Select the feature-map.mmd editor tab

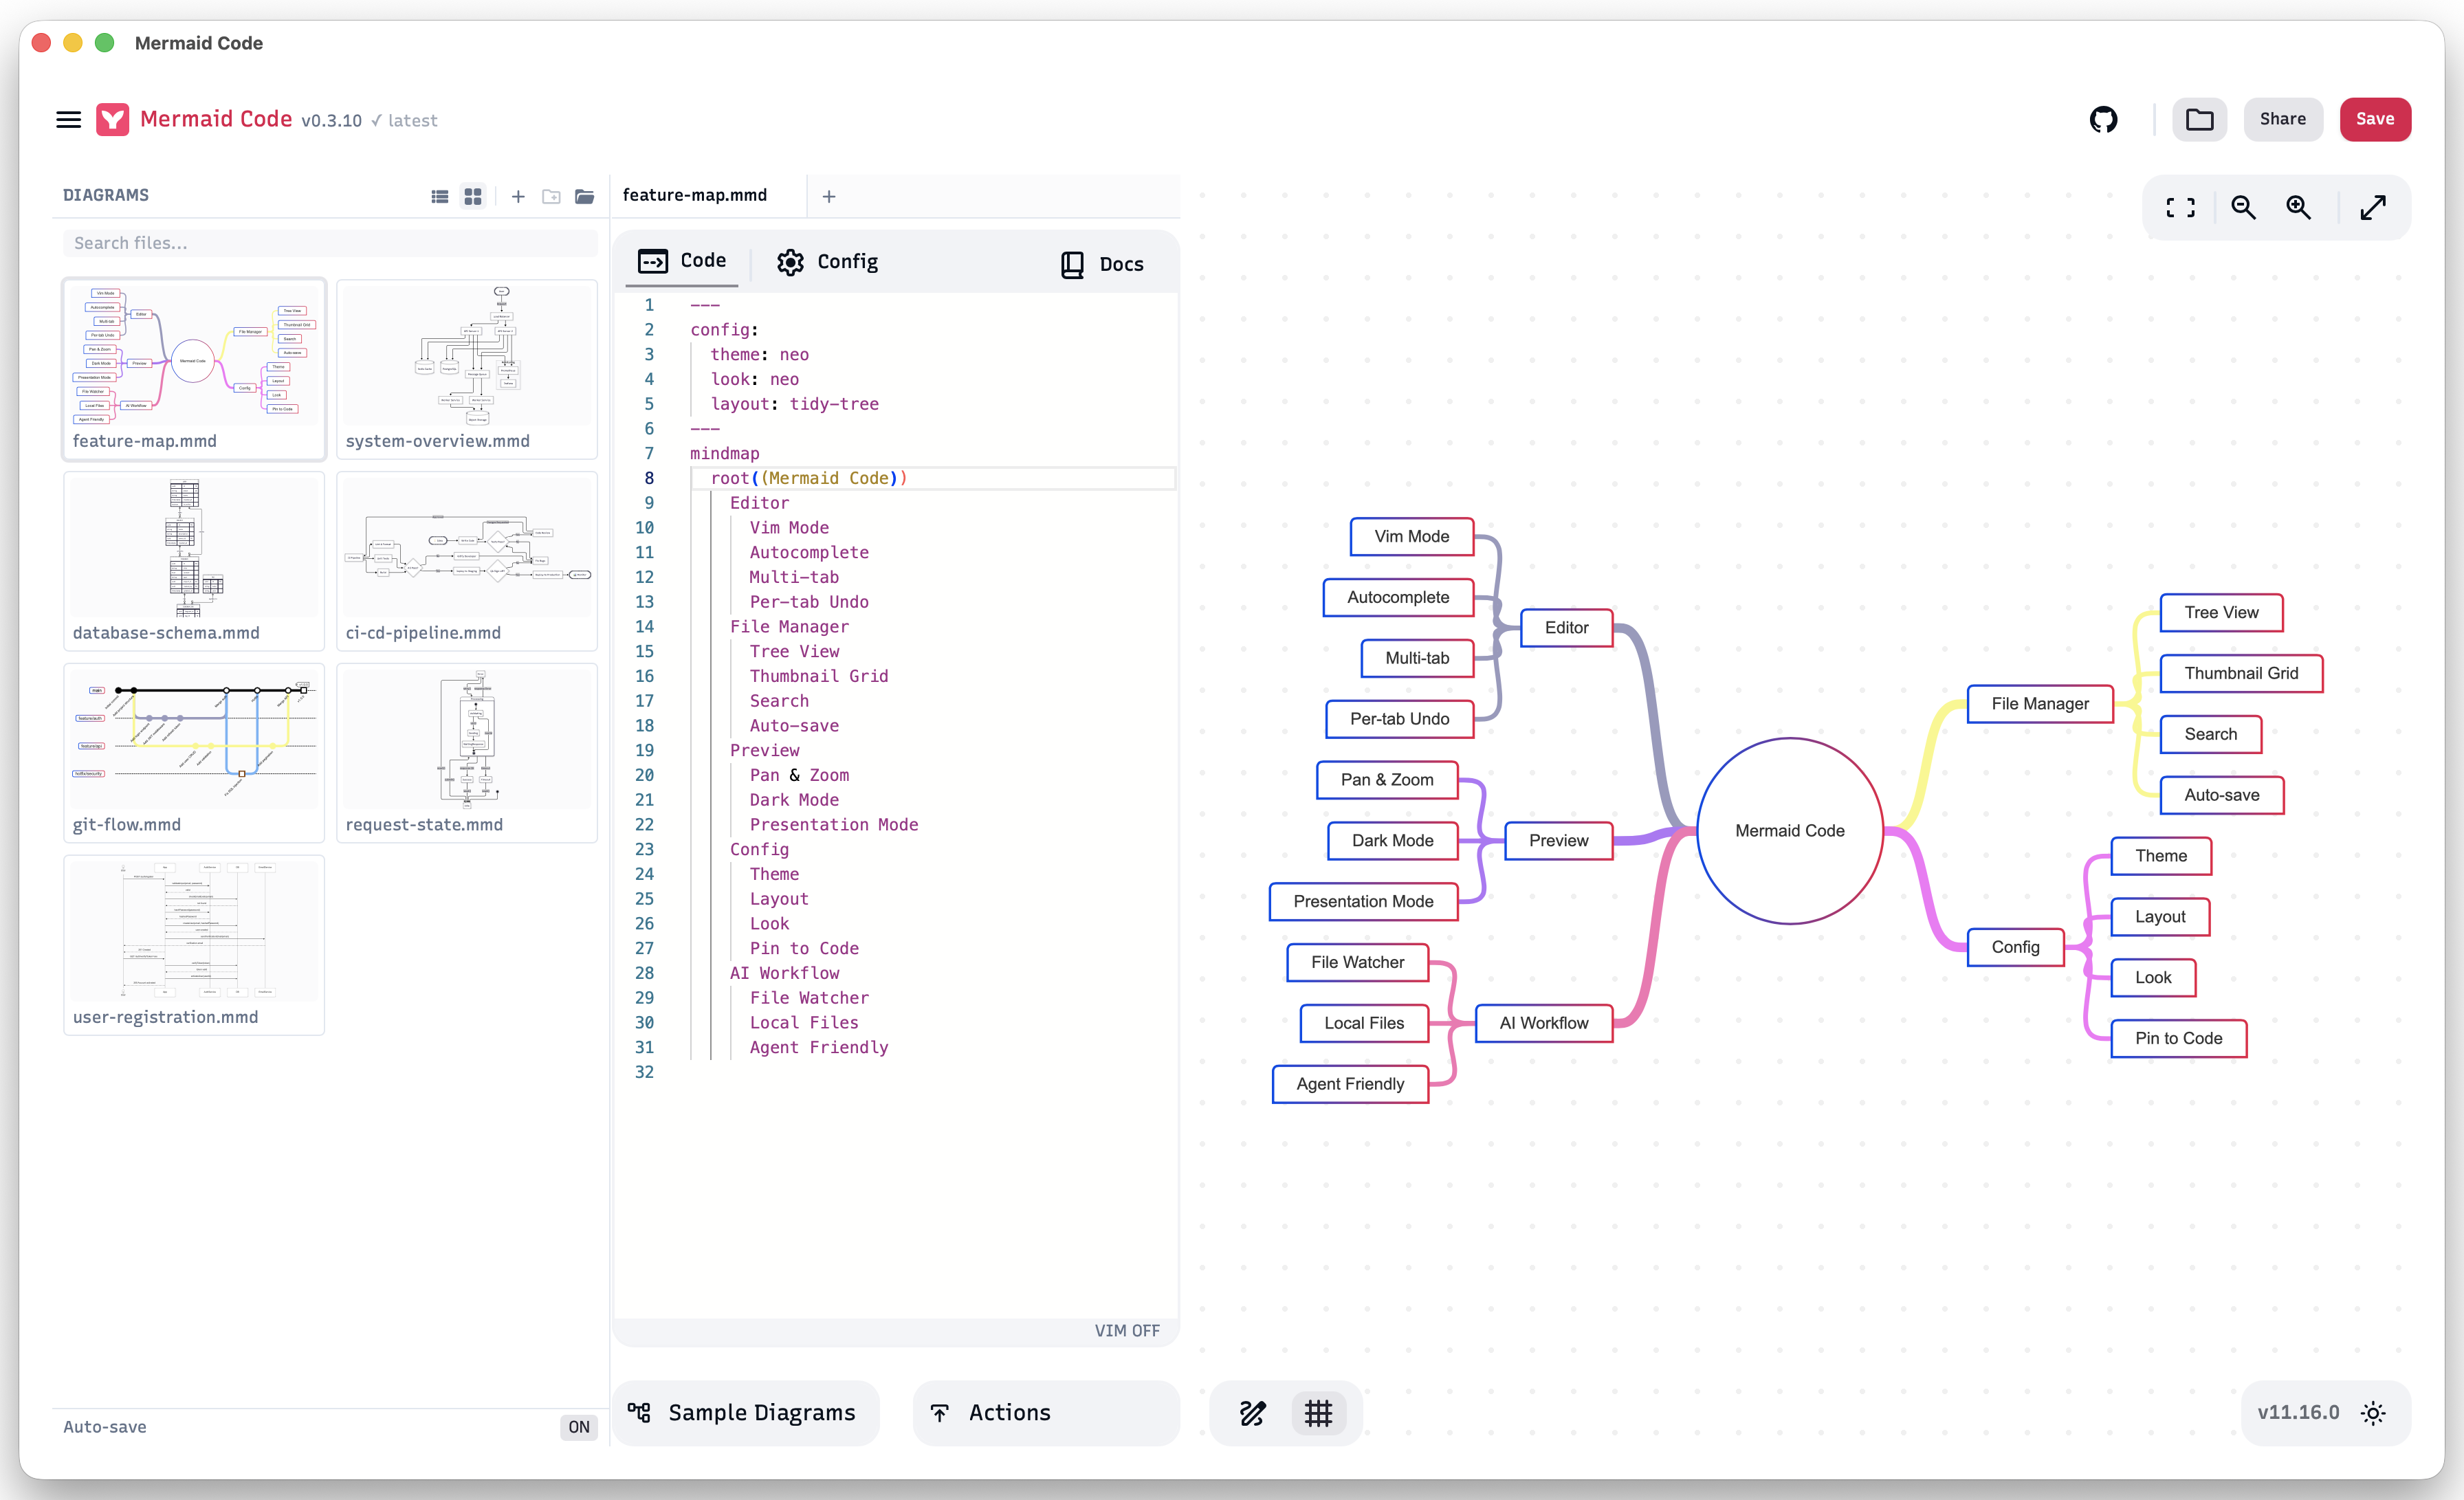click(x=695, y=196)
